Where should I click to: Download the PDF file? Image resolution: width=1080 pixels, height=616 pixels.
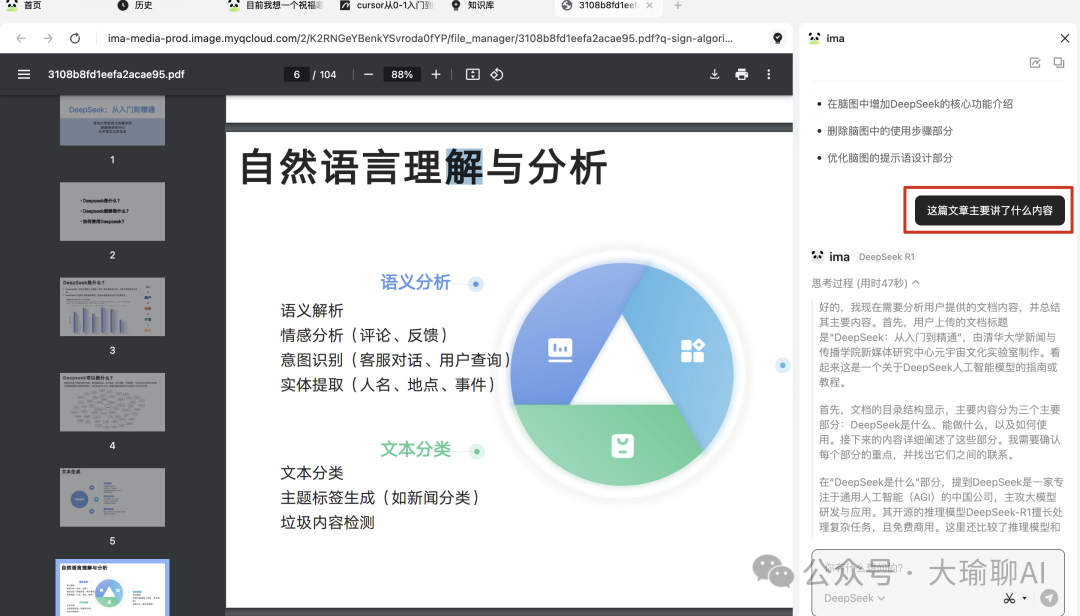pyautogui.click(x=714, y=73)
